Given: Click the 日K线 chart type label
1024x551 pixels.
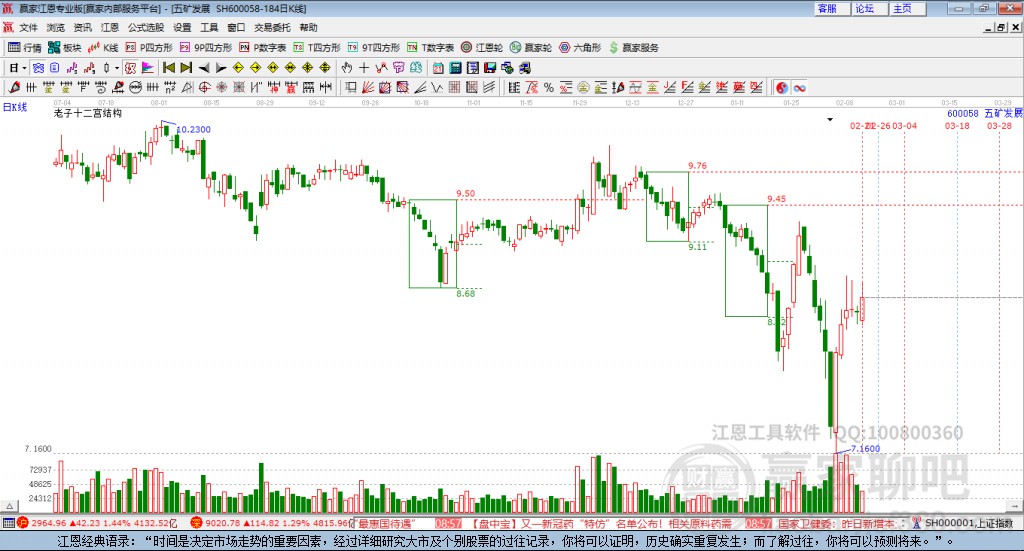Looking at the screenshot, I should [x=15, y=107].
